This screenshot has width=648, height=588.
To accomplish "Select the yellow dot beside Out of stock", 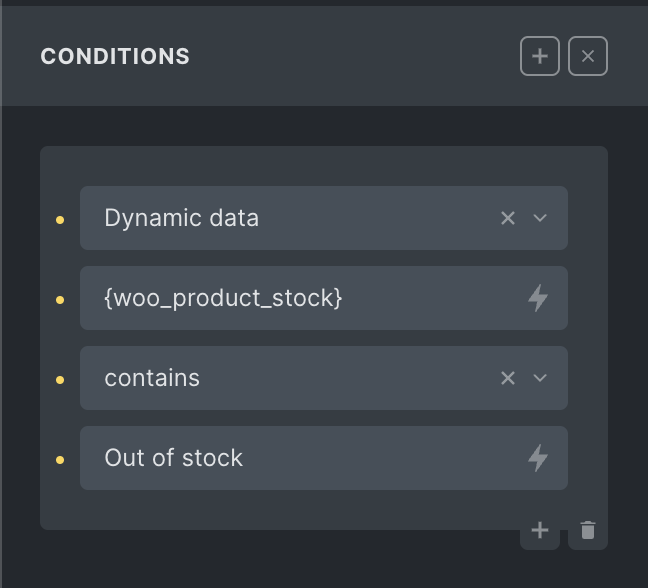I will pos(60,460).
